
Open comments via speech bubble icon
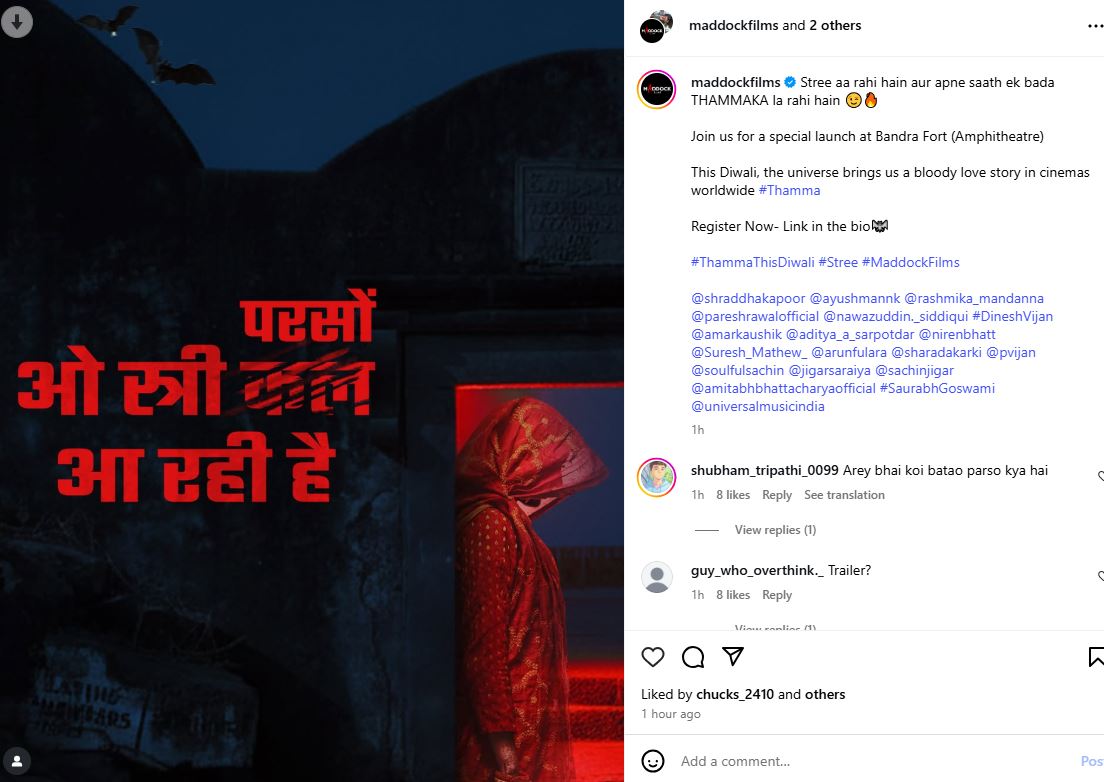pos(693,657)
